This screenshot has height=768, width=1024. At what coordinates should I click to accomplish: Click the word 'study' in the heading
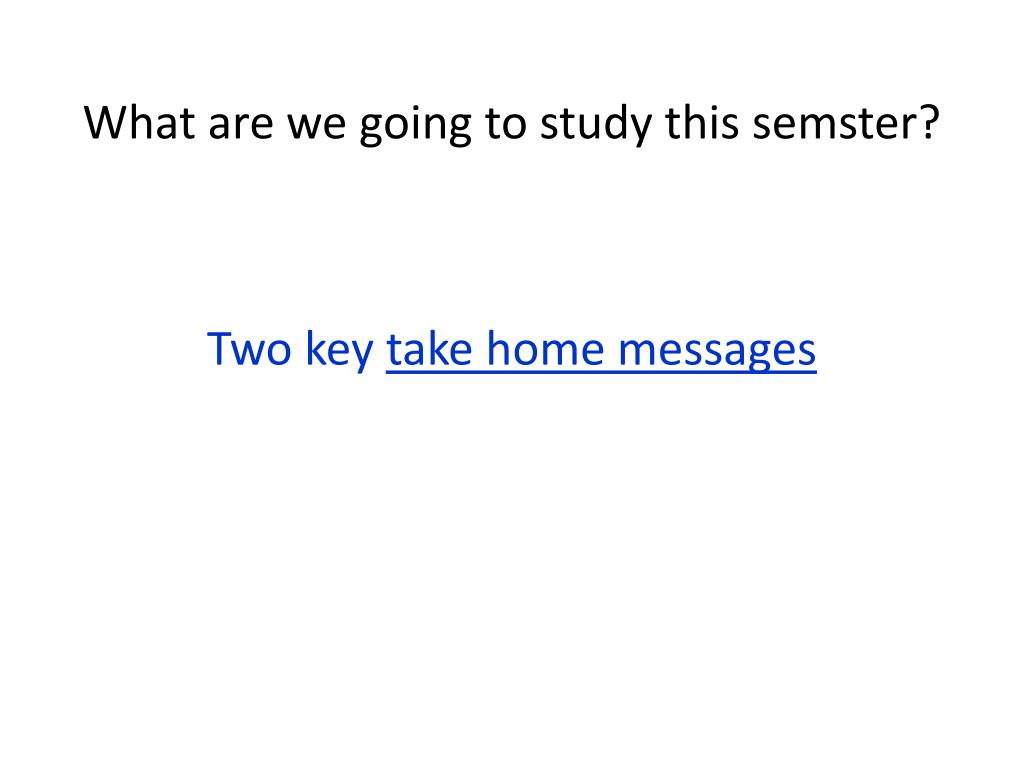coord(596,124)
